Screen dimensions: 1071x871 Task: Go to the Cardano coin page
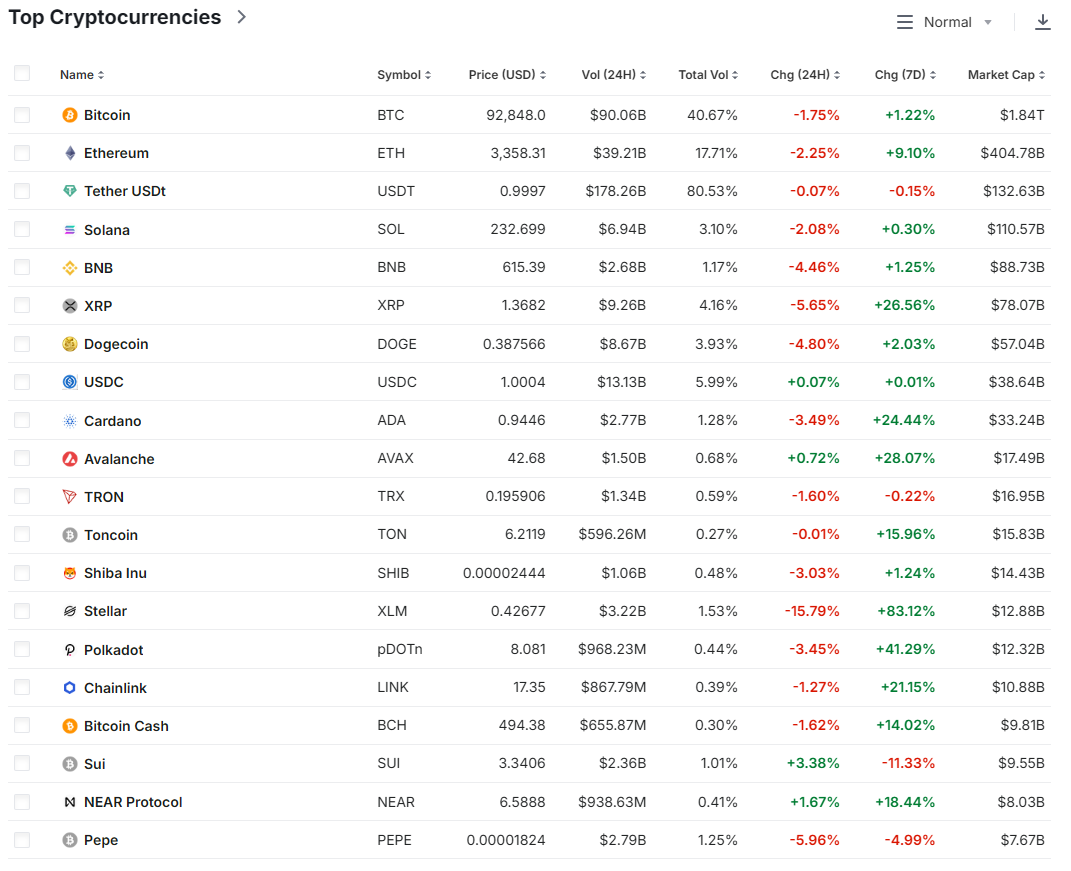pyautogui.click(x=113, y=421)
